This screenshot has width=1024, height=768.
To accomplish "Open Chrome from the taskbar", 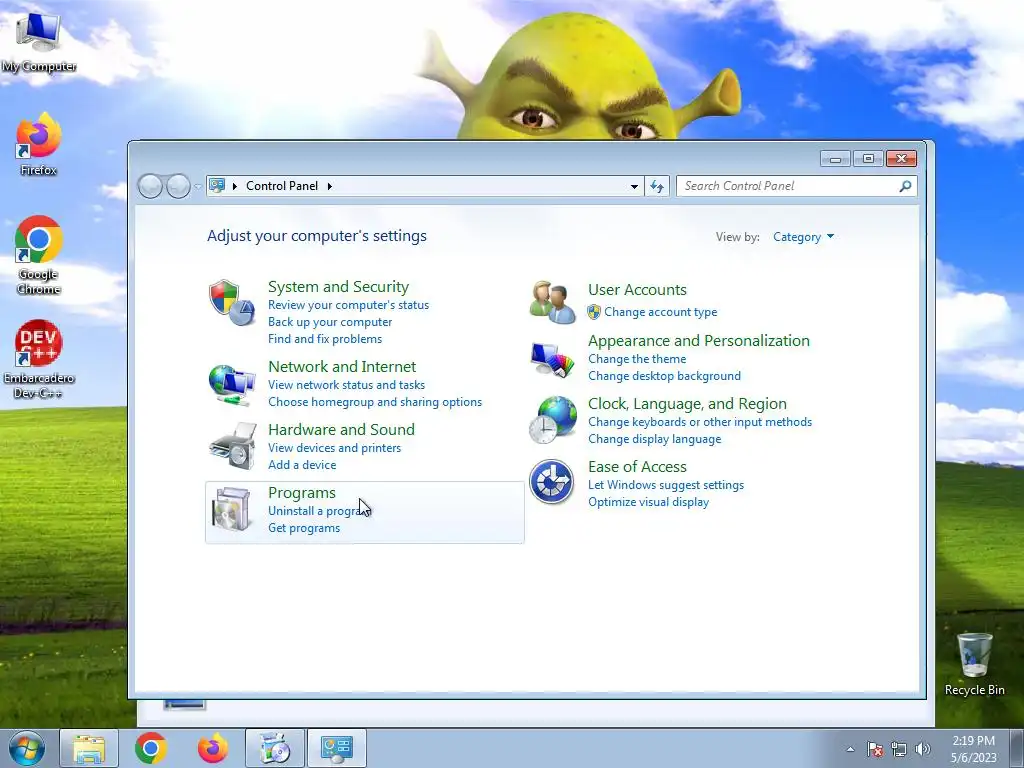I will tap(151, 748).
